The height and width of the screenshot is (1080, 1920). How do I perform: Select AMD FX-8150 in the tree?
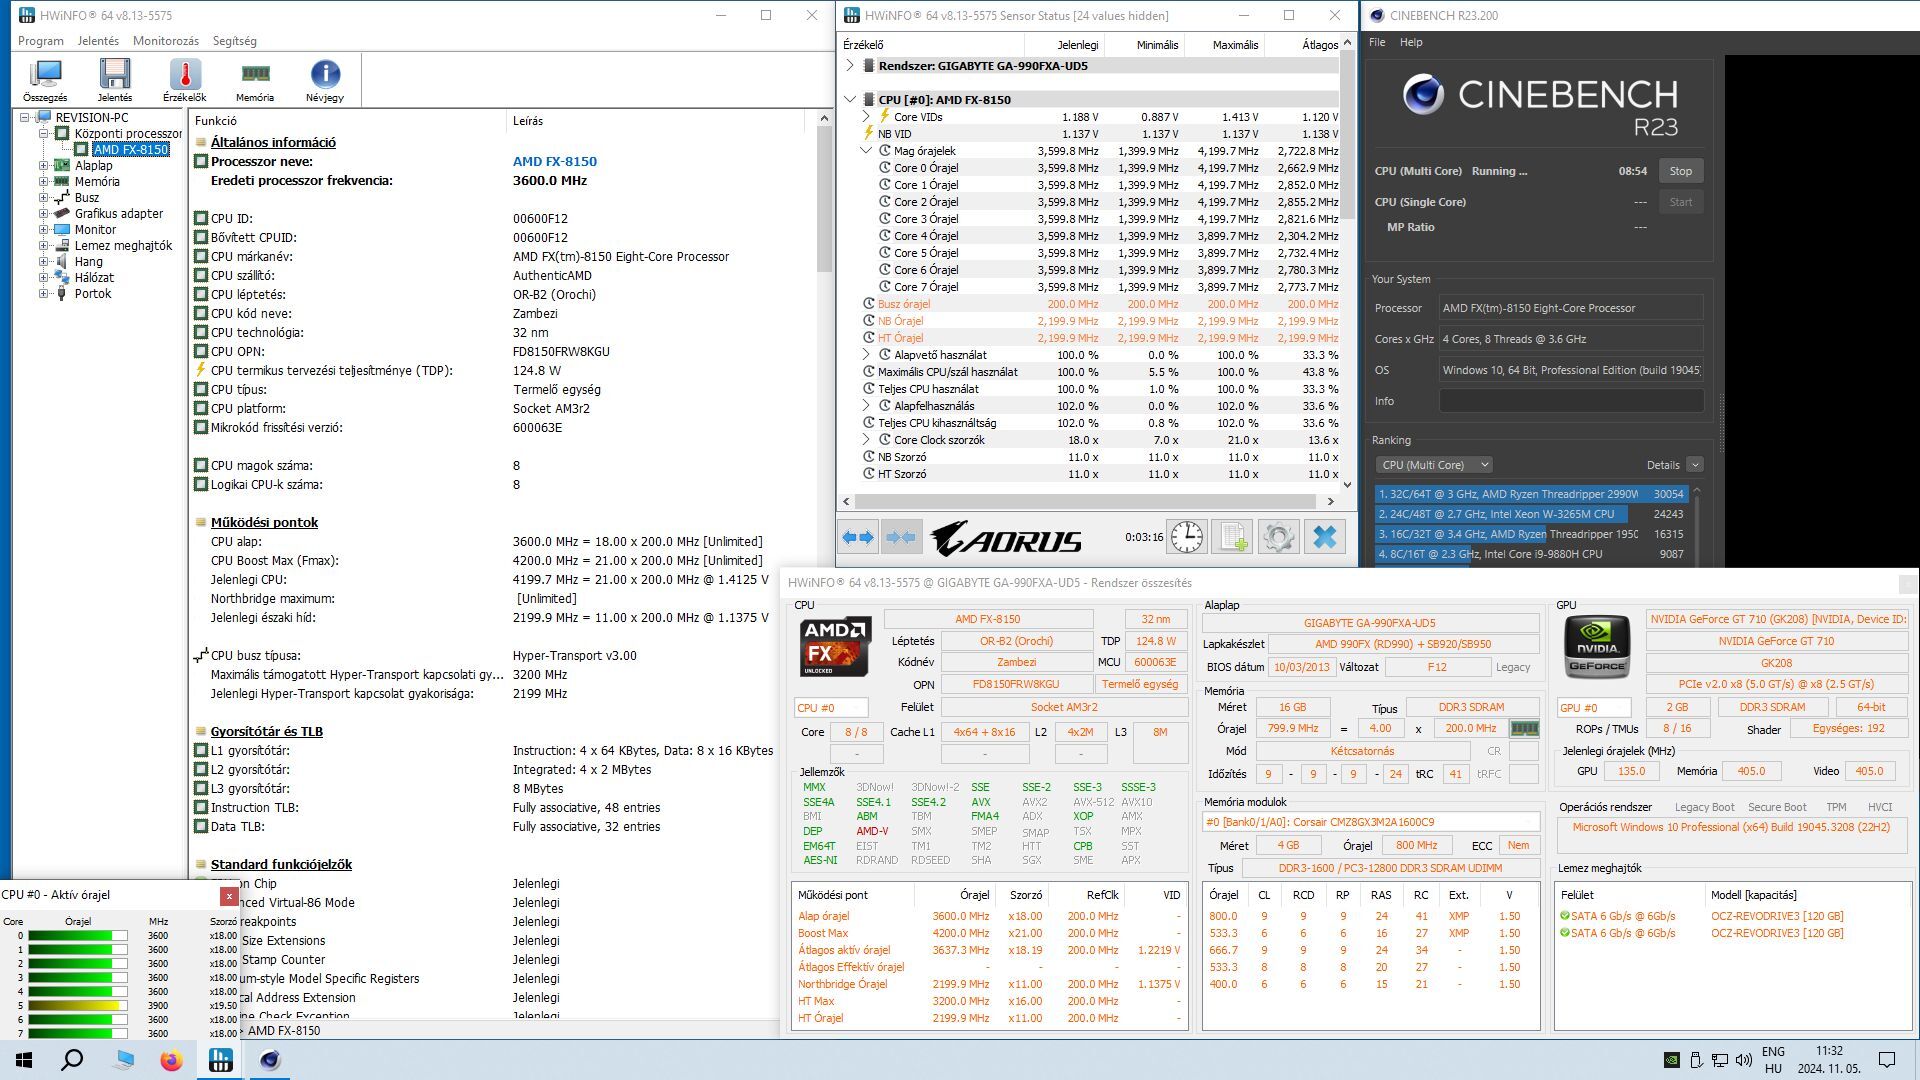(131, 150)
